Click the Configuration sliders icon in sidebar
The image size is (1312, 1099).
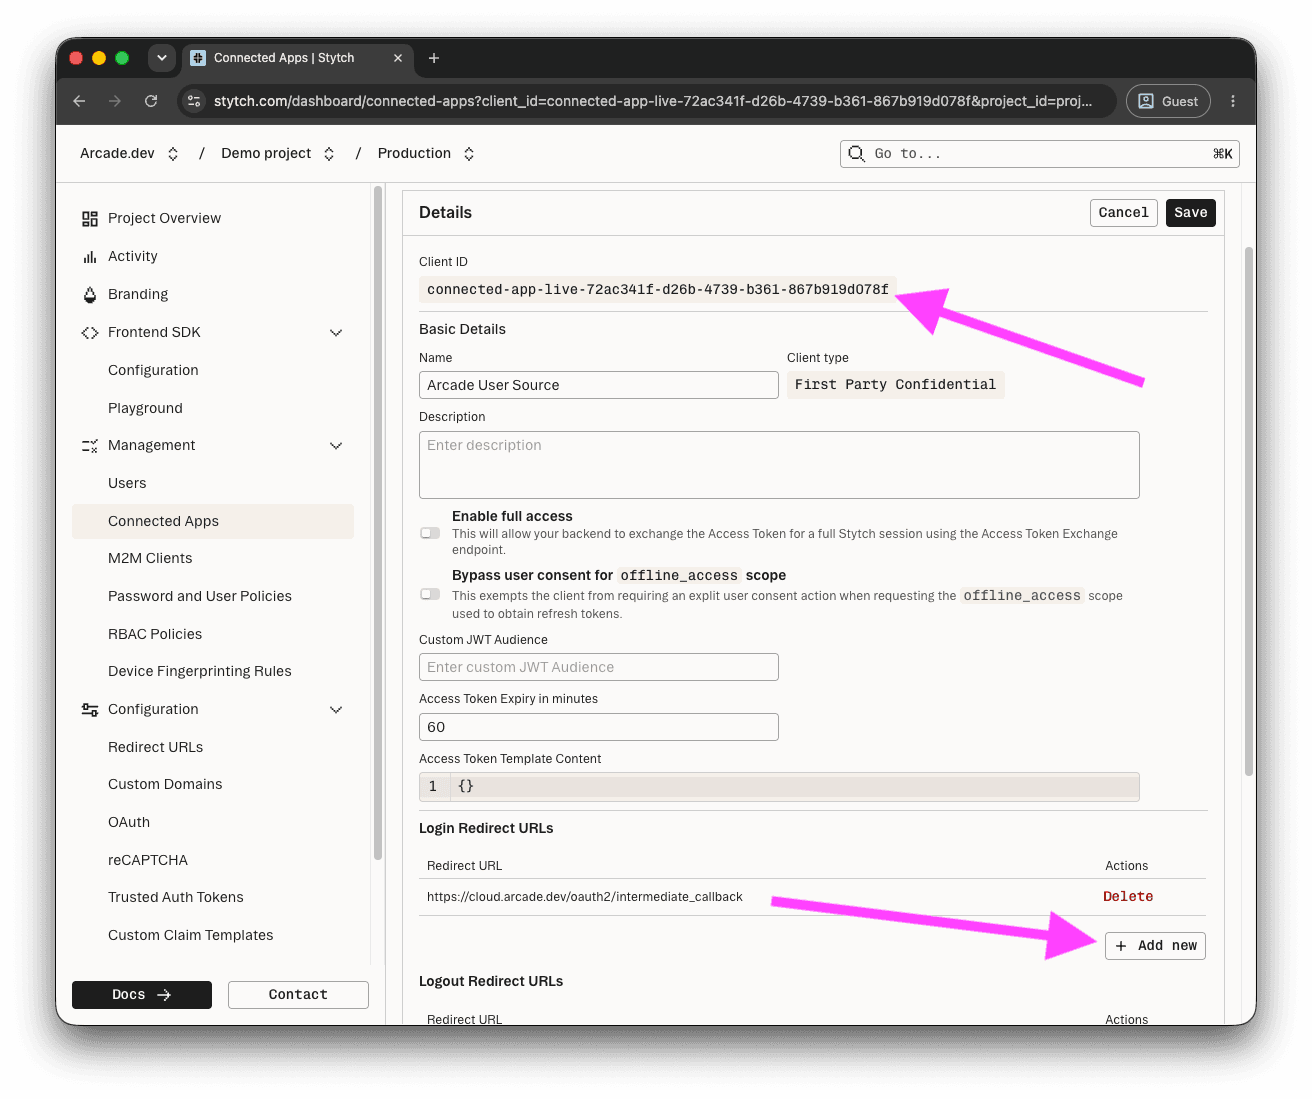point(90,710)
